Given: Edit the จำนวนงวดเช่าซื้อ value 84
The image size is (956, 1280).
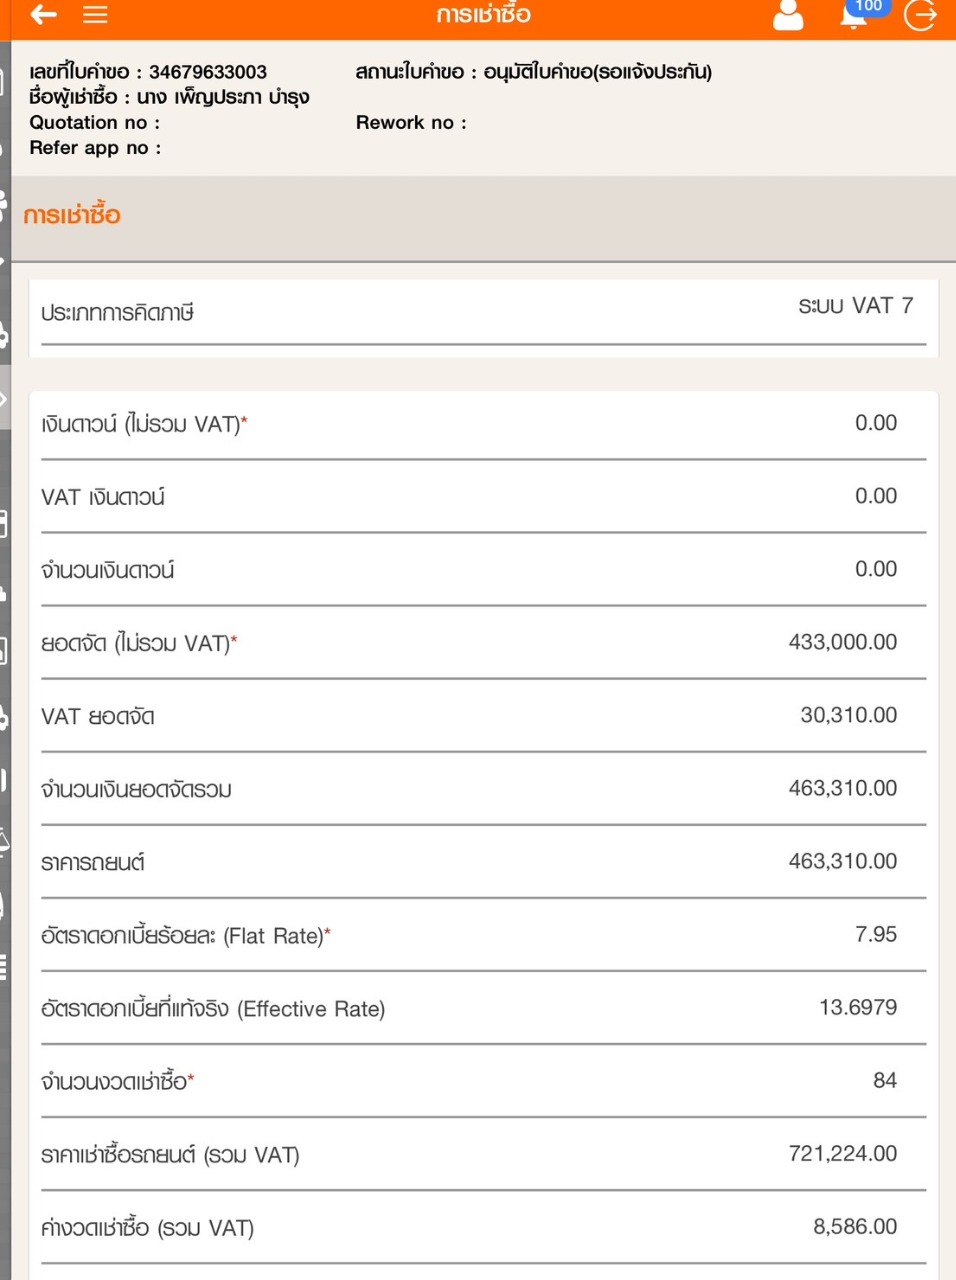Looking at the screenshot, I should (884, 1080).
